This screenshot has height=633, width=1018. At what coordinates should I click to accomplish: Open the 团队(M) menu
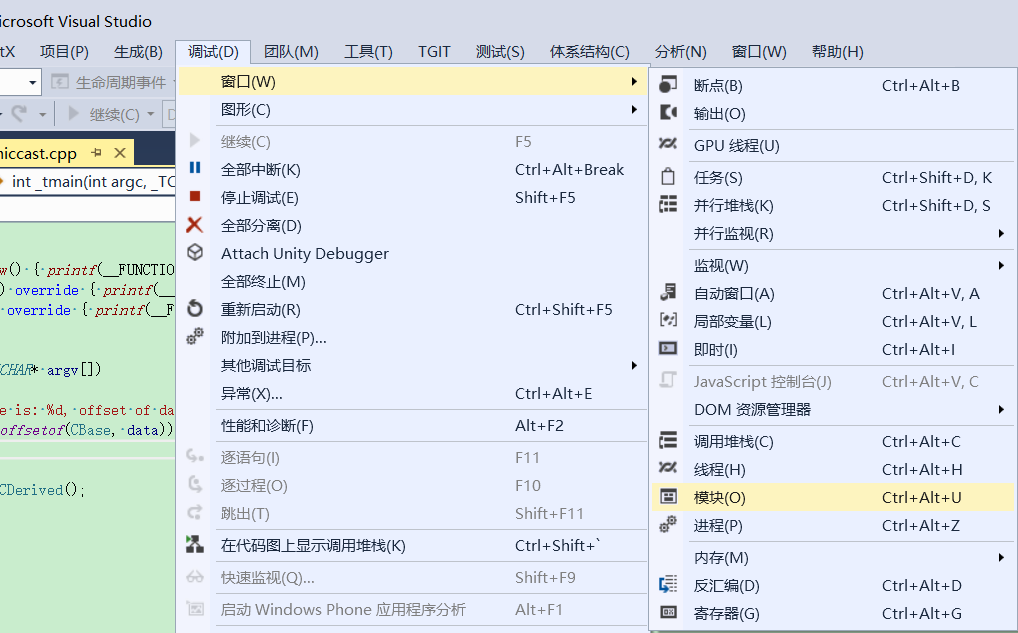(291, 52)
